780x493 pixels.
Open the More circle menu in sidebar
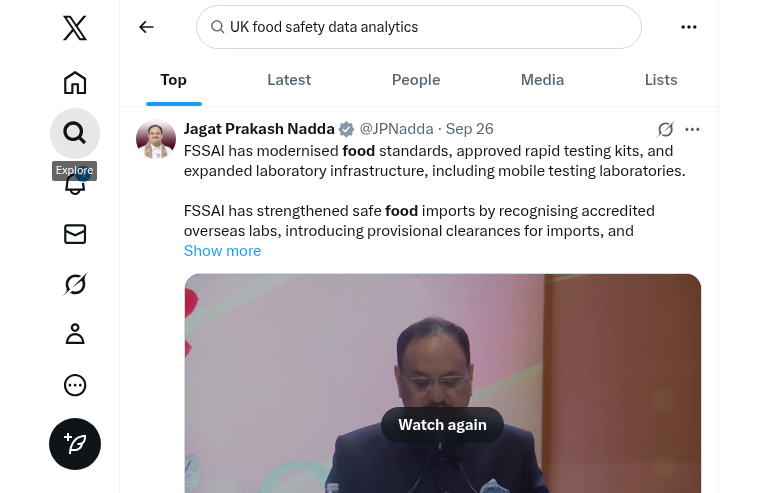[x=75, y=385]
